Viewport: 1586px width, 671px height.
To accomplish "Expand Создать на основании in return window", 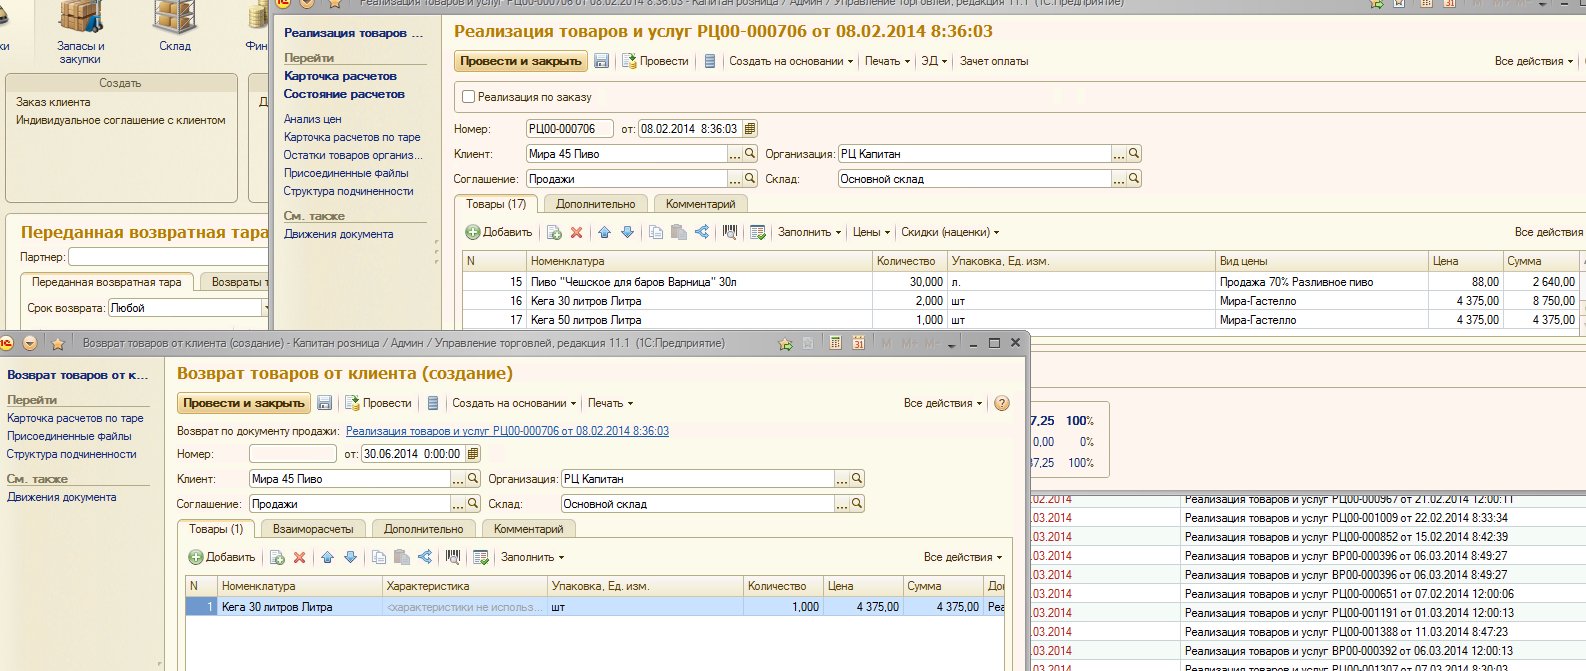I will [x=514, y=403].
